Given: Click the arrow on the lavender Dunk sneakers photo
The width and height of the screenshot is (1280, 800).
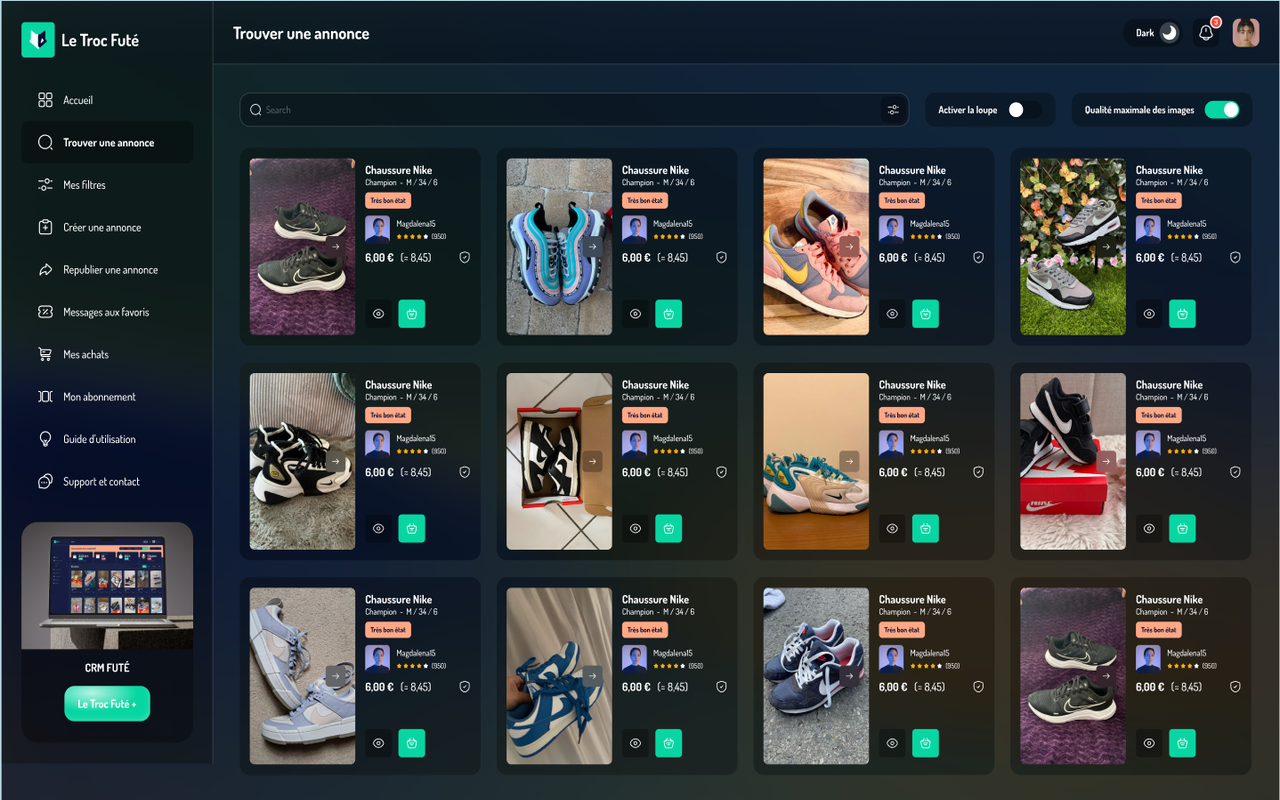Looking at the screenshot, I should tap(336, 676).
